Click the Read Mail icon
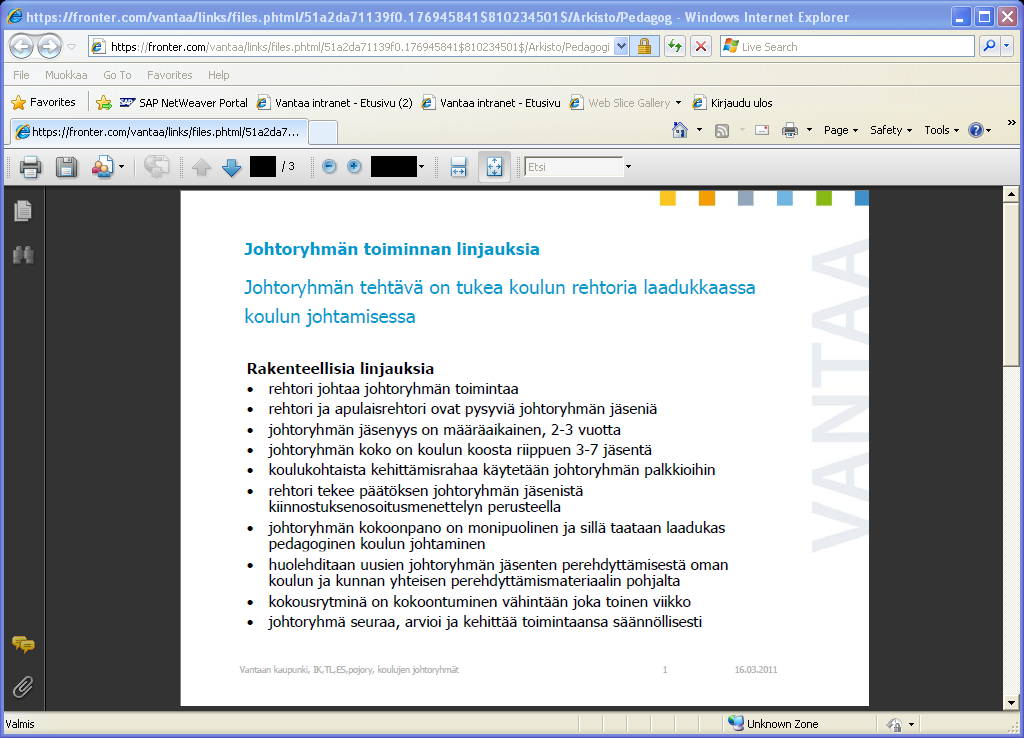 click(761, 130)
